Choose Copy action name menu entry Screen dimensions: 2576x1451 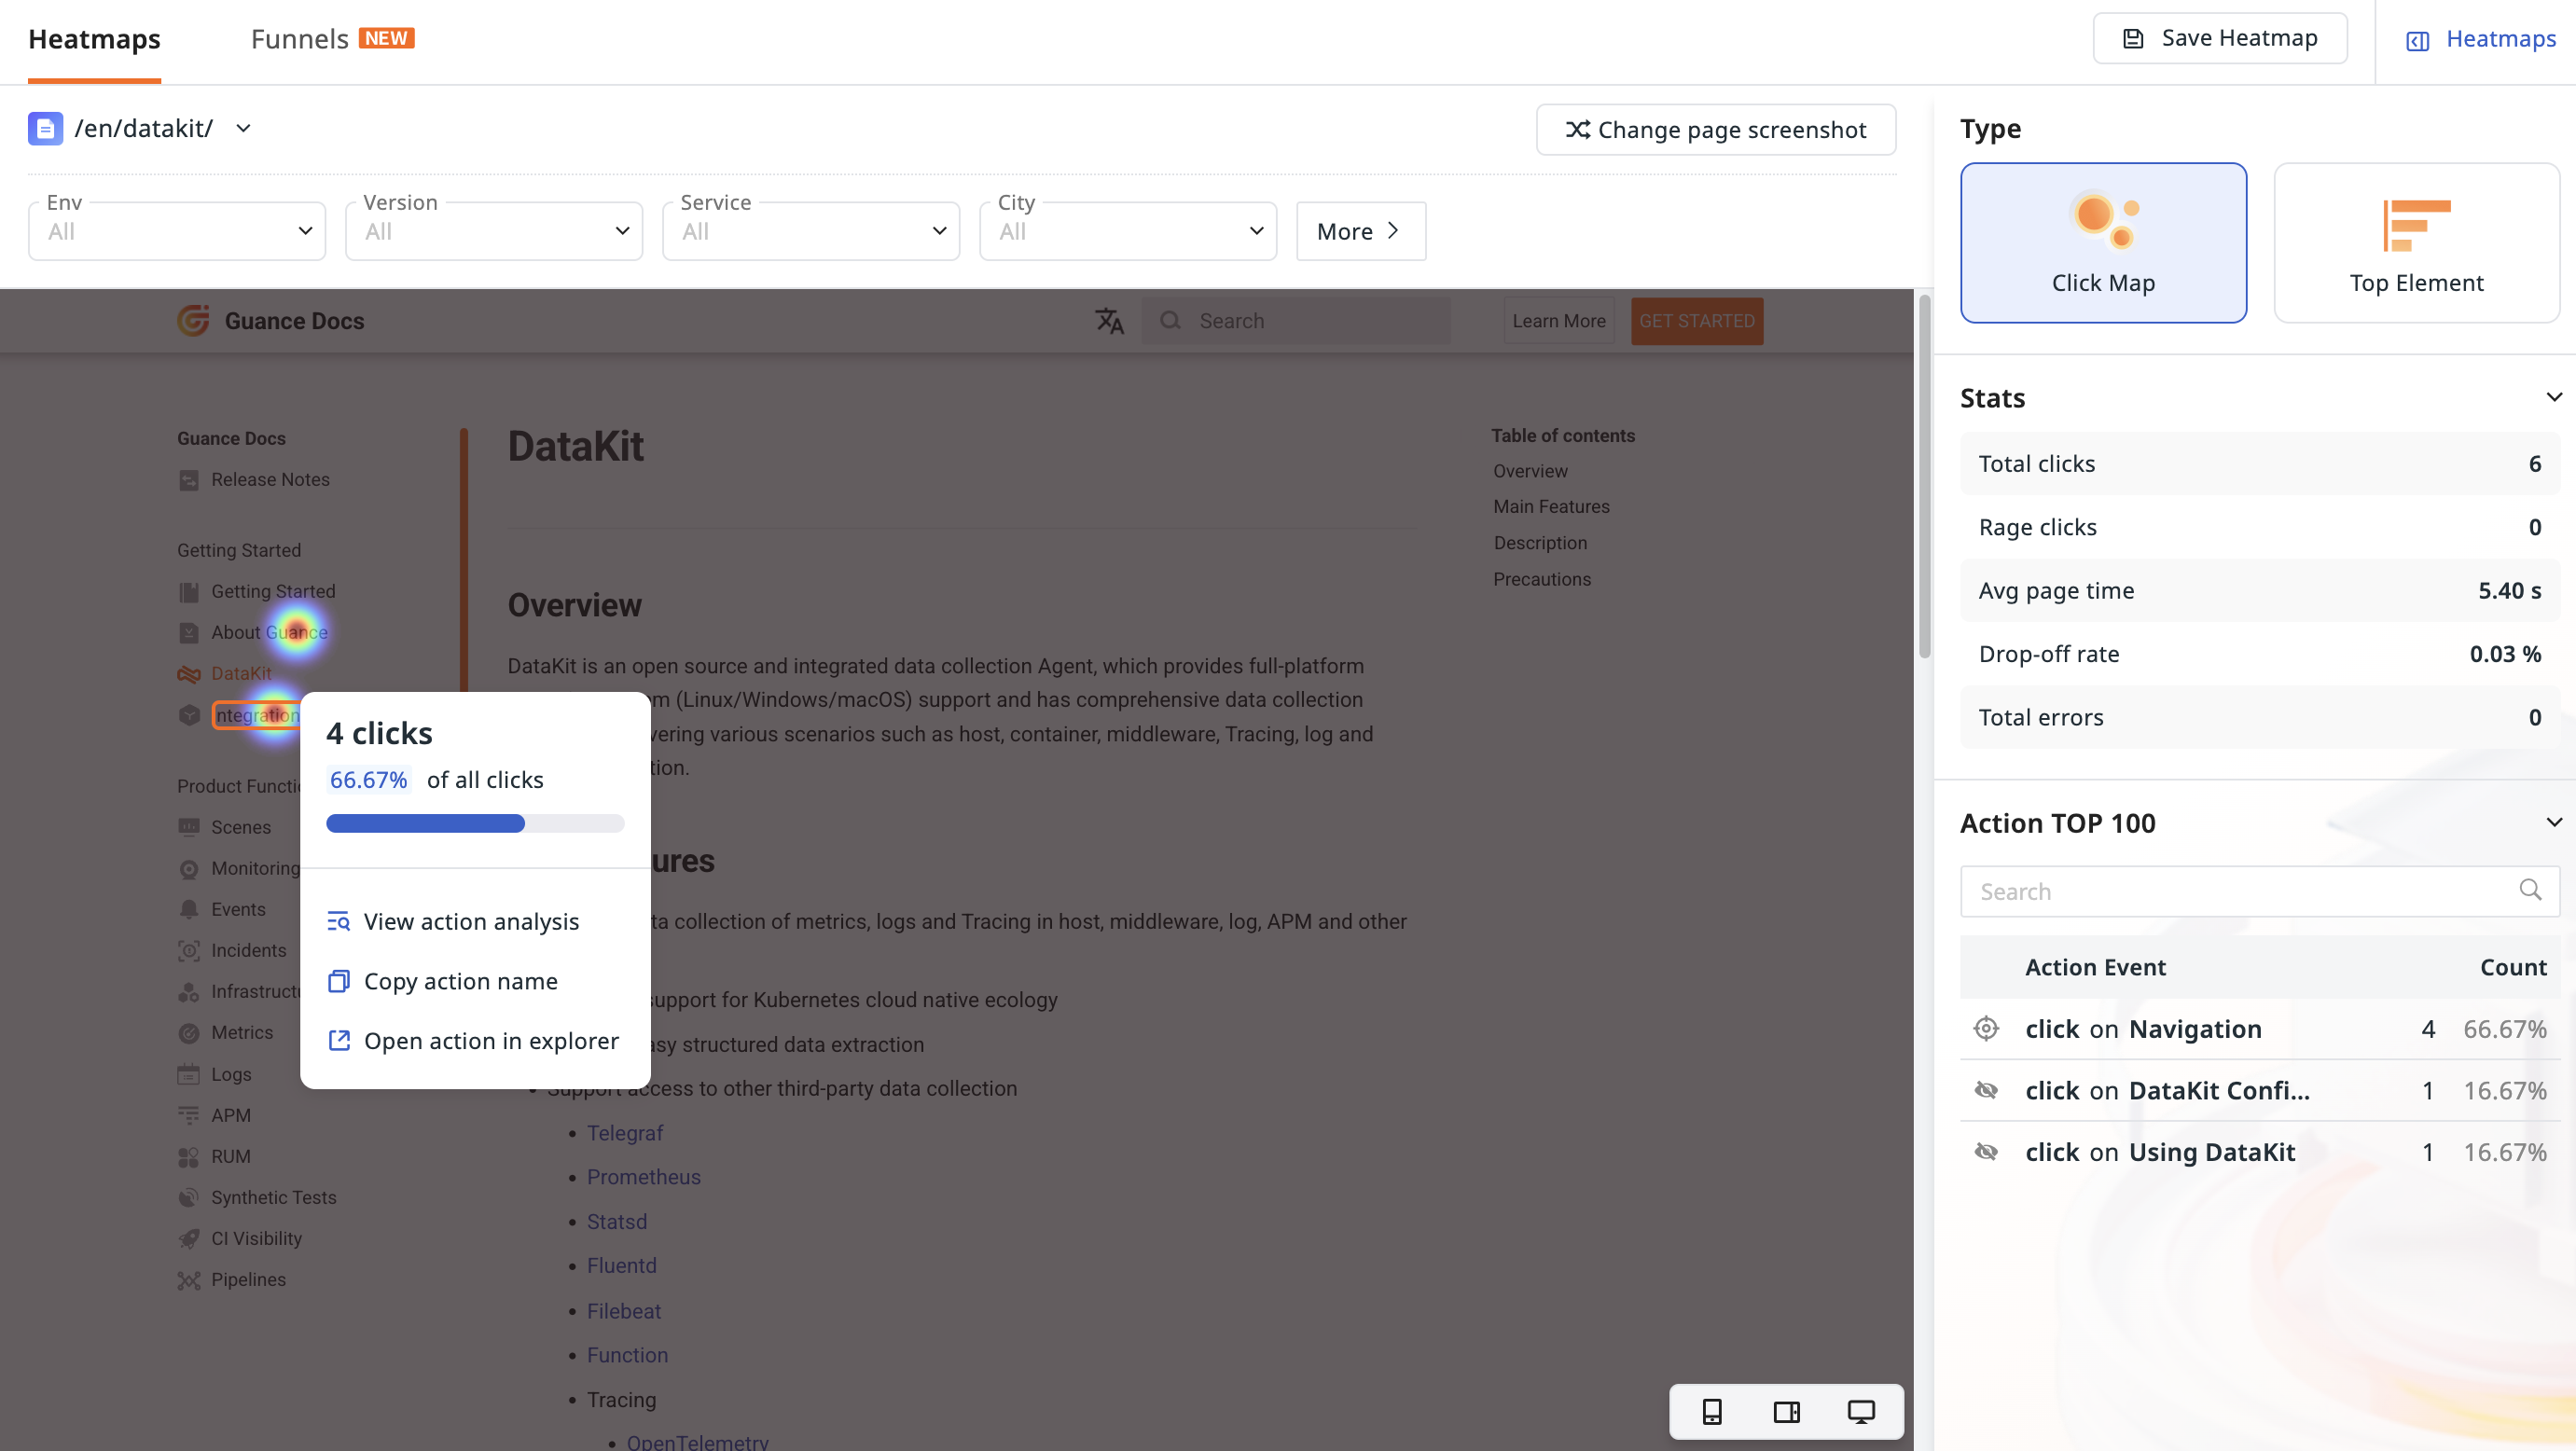[475, 981]
